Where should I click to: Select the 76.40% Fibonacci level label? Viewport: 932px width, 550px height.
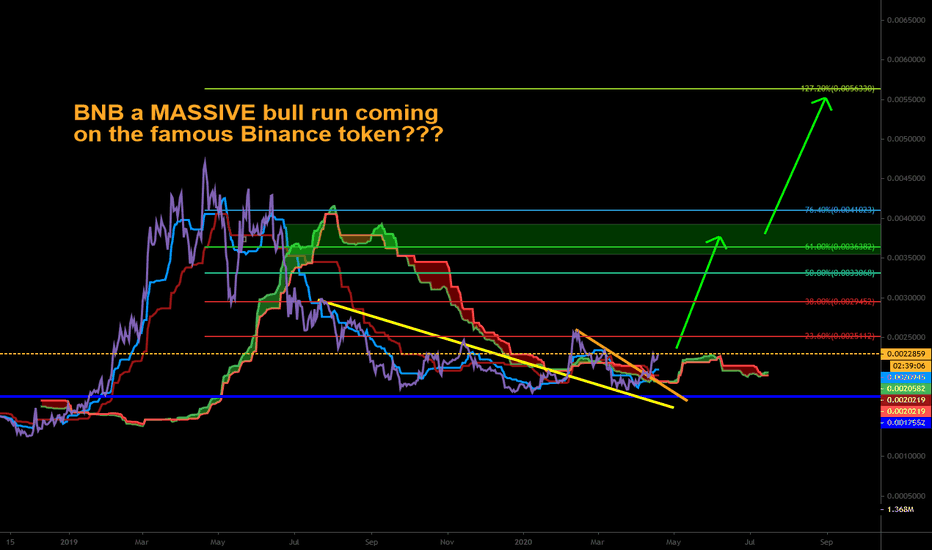click(839, 210)
